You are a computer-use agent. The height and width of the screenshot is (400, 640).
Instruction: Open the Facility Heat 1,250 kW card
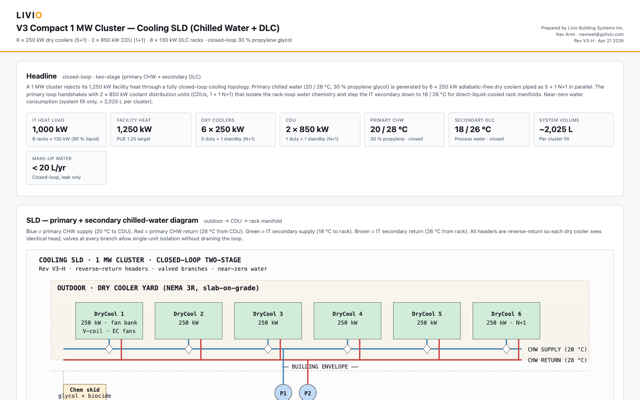click(151, 129)
